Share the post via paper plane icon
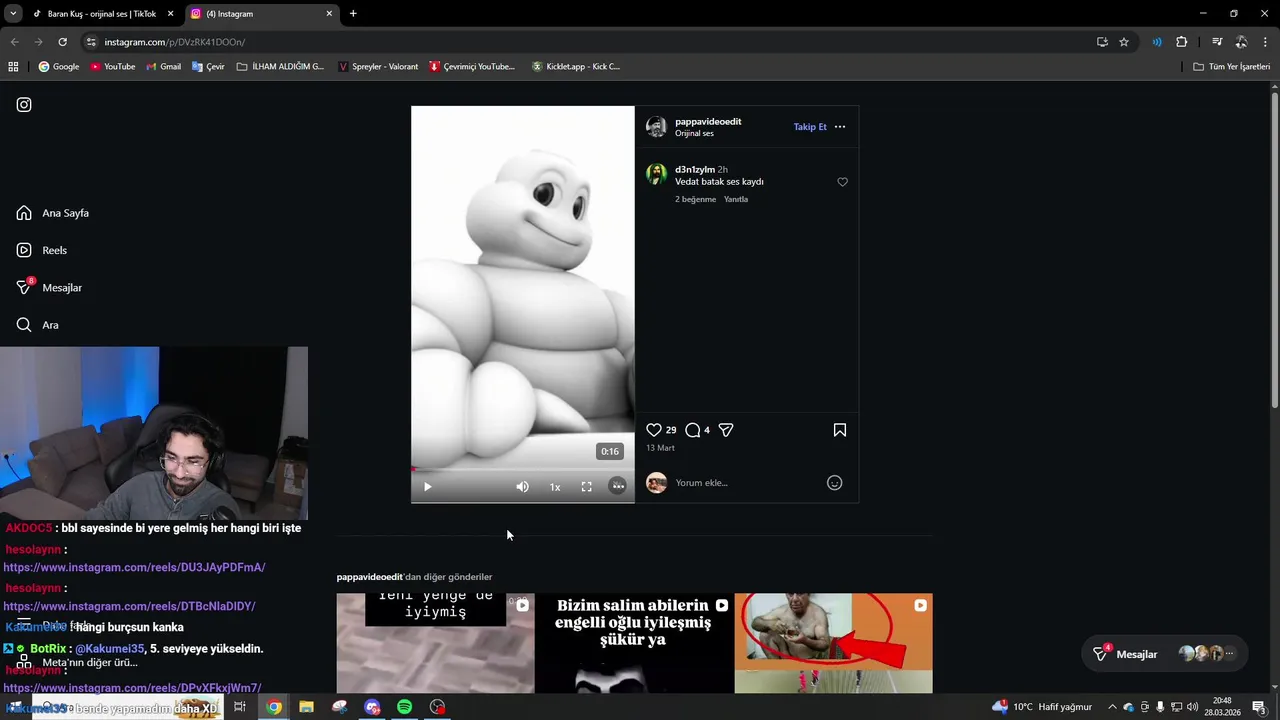This screenshot has width=1280, height=720. pyautogui.click(x=726, y=430)
